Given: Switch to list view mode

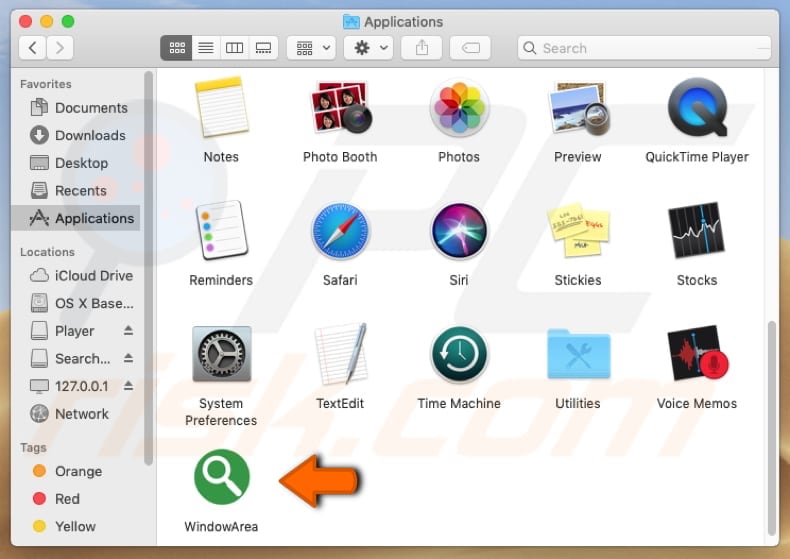Looking at the screenshot, I should tap(206, 48).
